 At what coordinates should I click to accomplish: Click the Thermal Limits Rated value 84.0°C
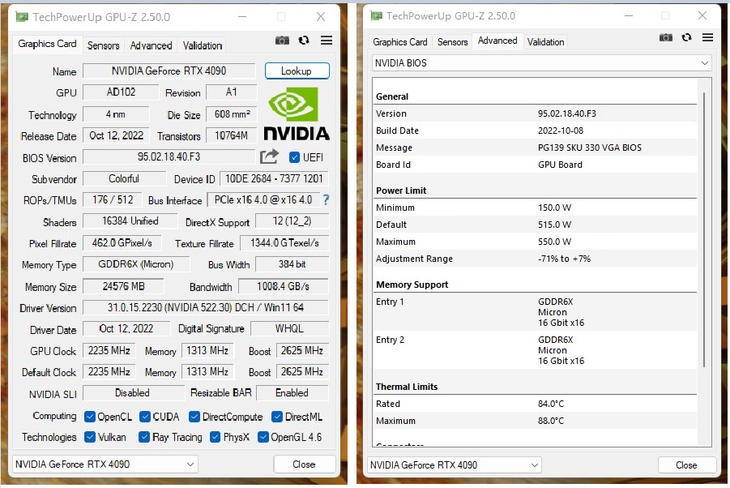(551, 404)
